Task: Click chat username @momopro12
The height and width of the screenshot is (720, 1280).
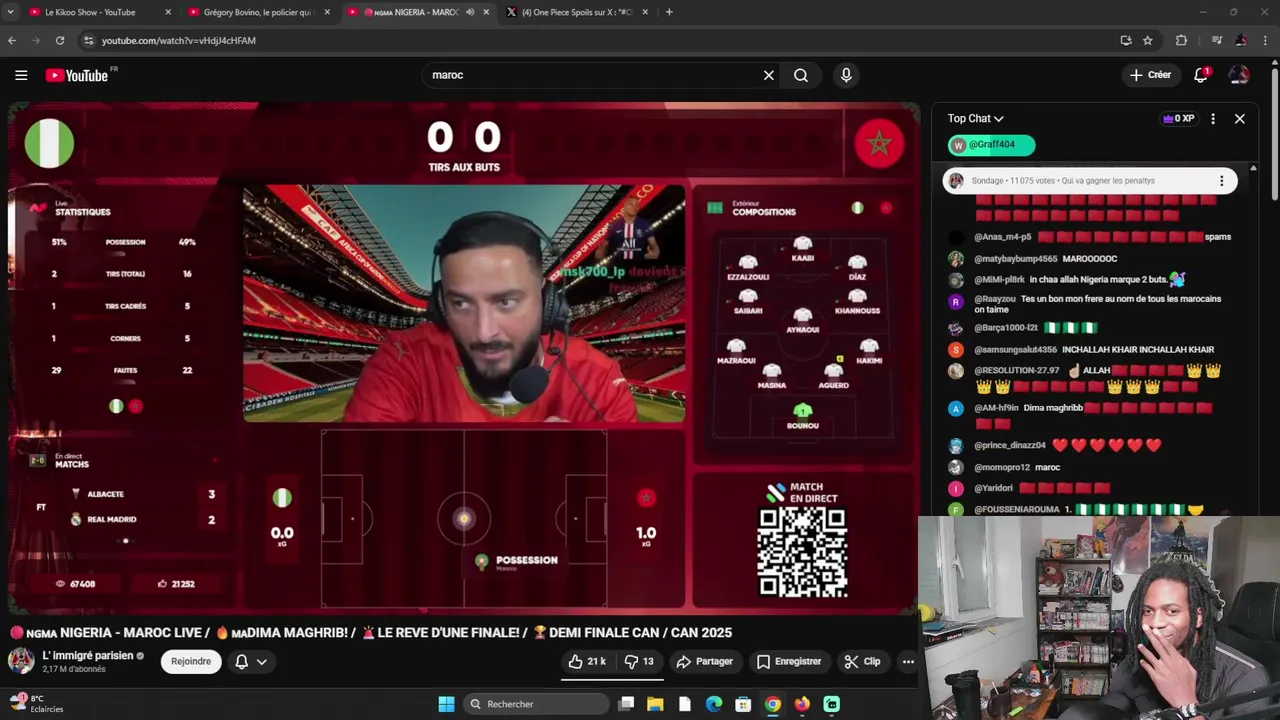Action: coord(1002,467)
